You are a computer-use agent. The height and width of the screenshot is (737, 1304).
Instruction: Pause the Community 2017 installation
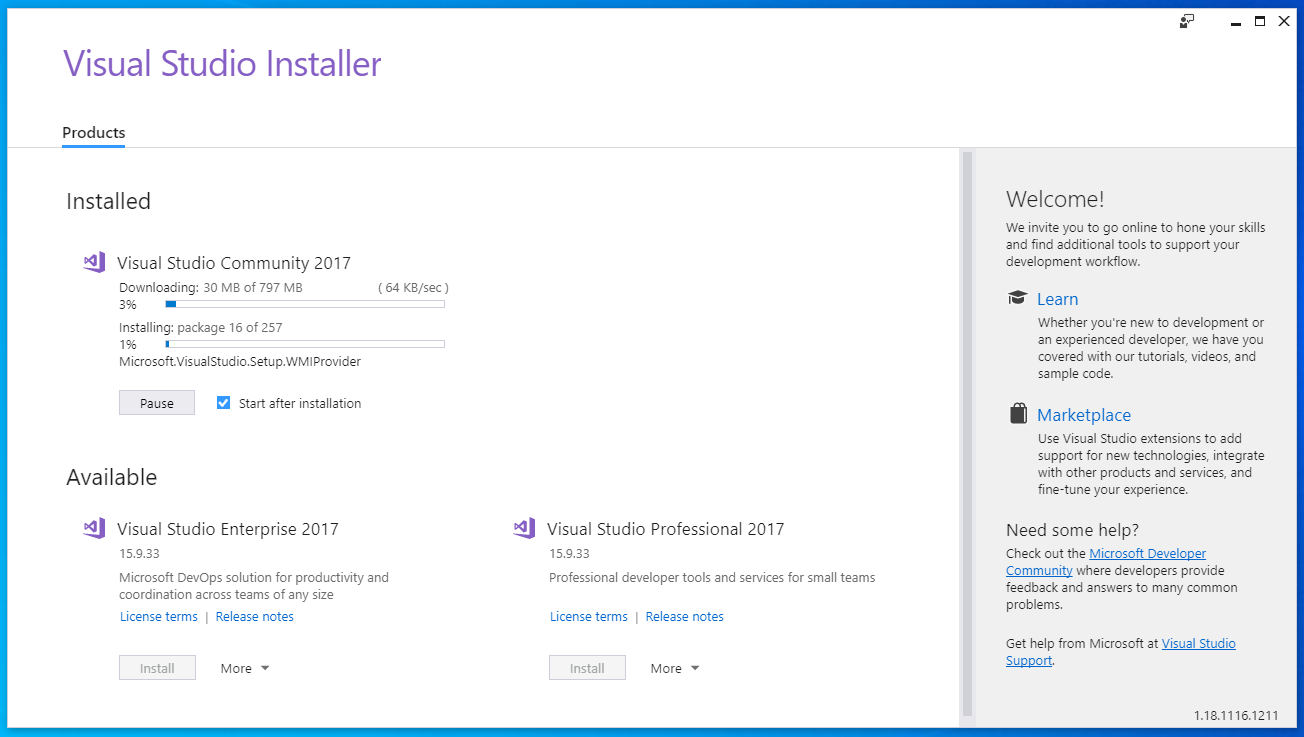click(x=156, y=402)
